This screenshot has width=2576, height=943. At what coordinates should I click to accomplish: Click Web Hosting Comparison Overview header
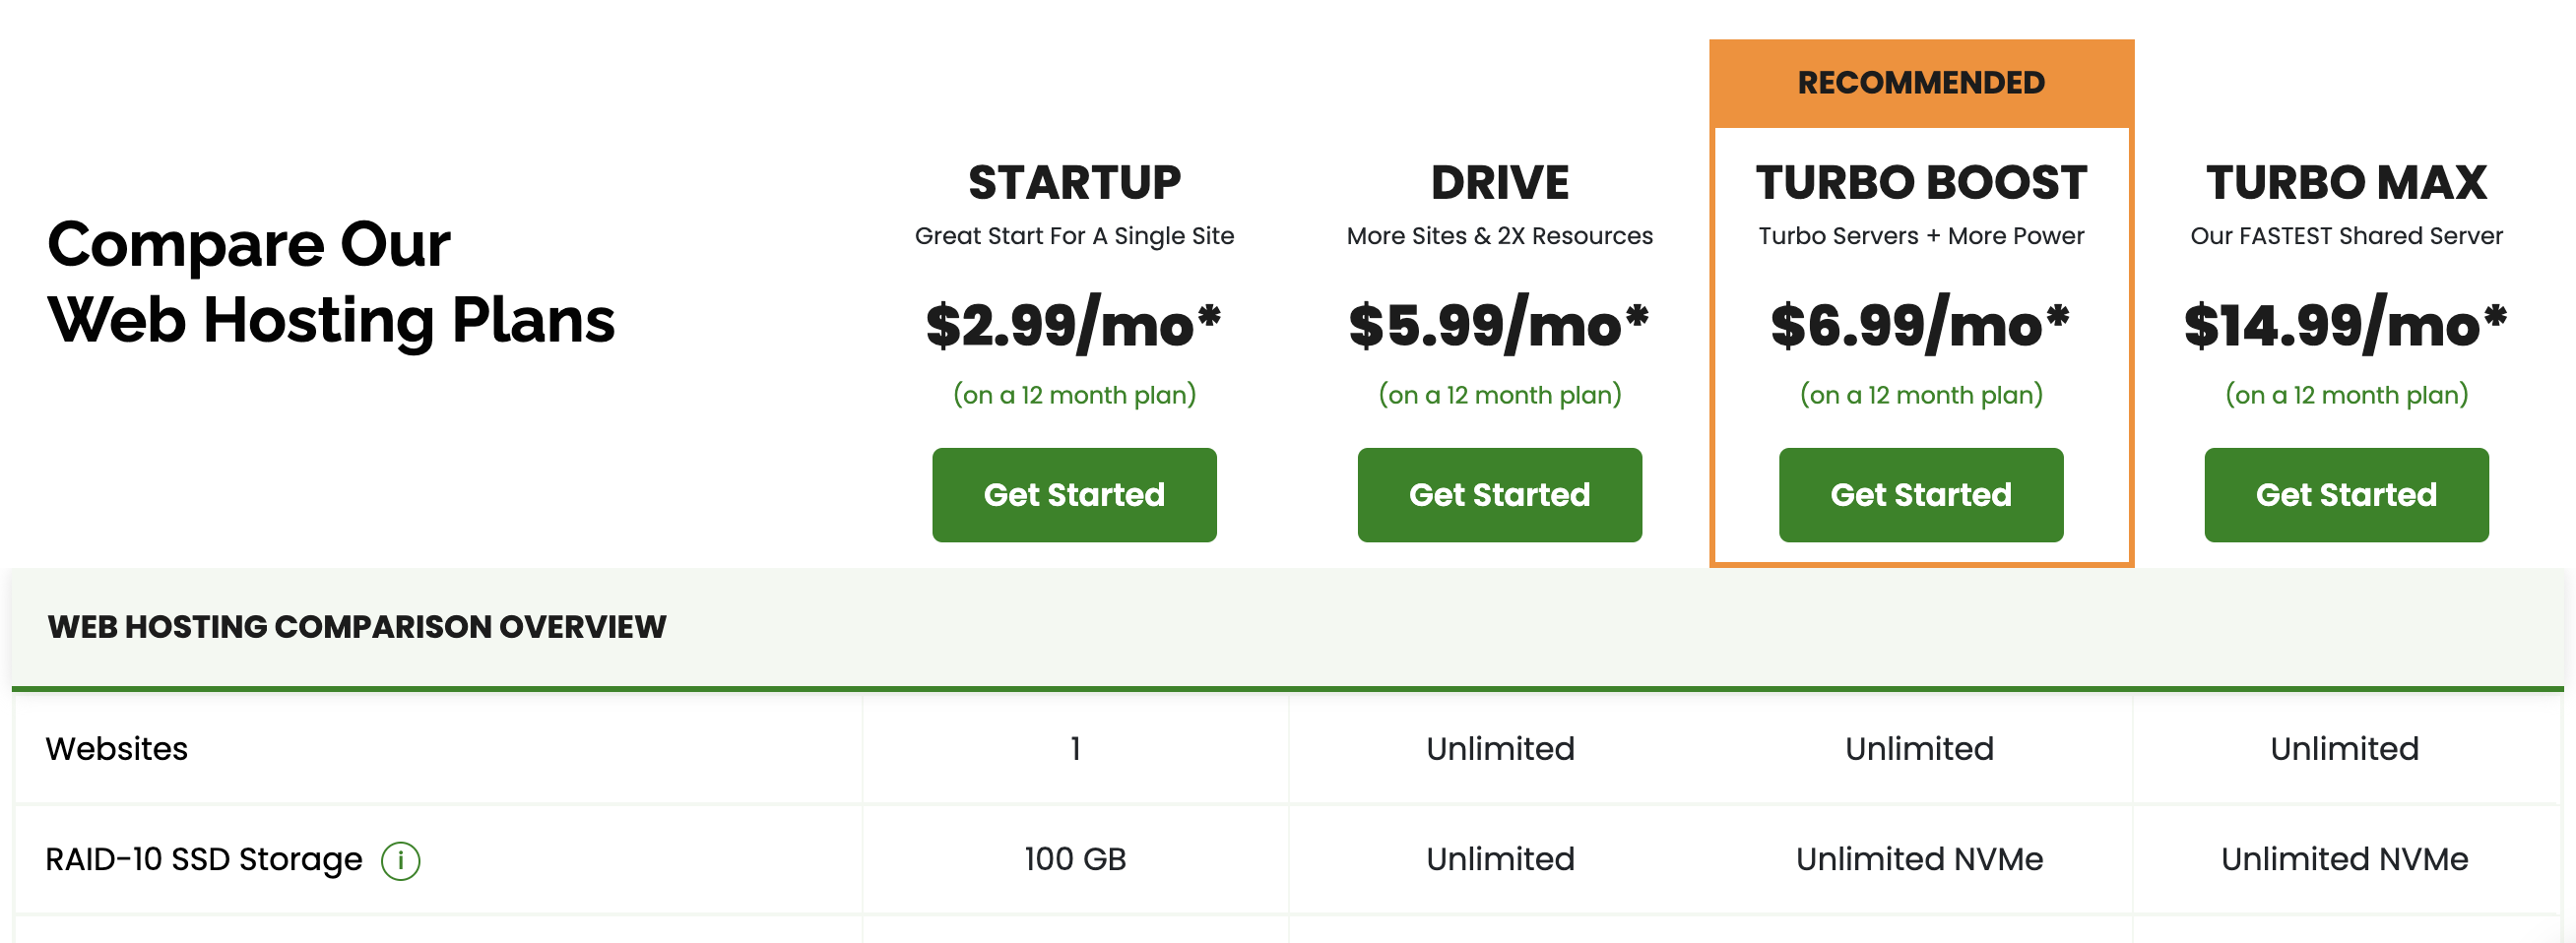356,627
